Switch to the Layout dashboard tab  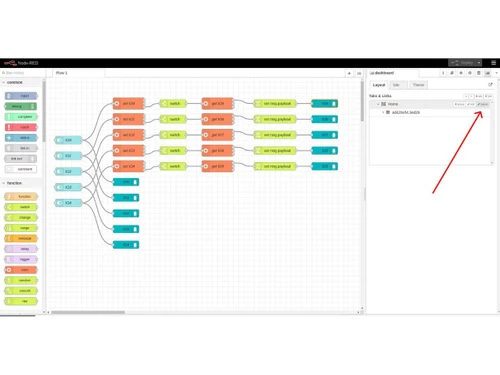pyautogui.click(x=379, y=85)
